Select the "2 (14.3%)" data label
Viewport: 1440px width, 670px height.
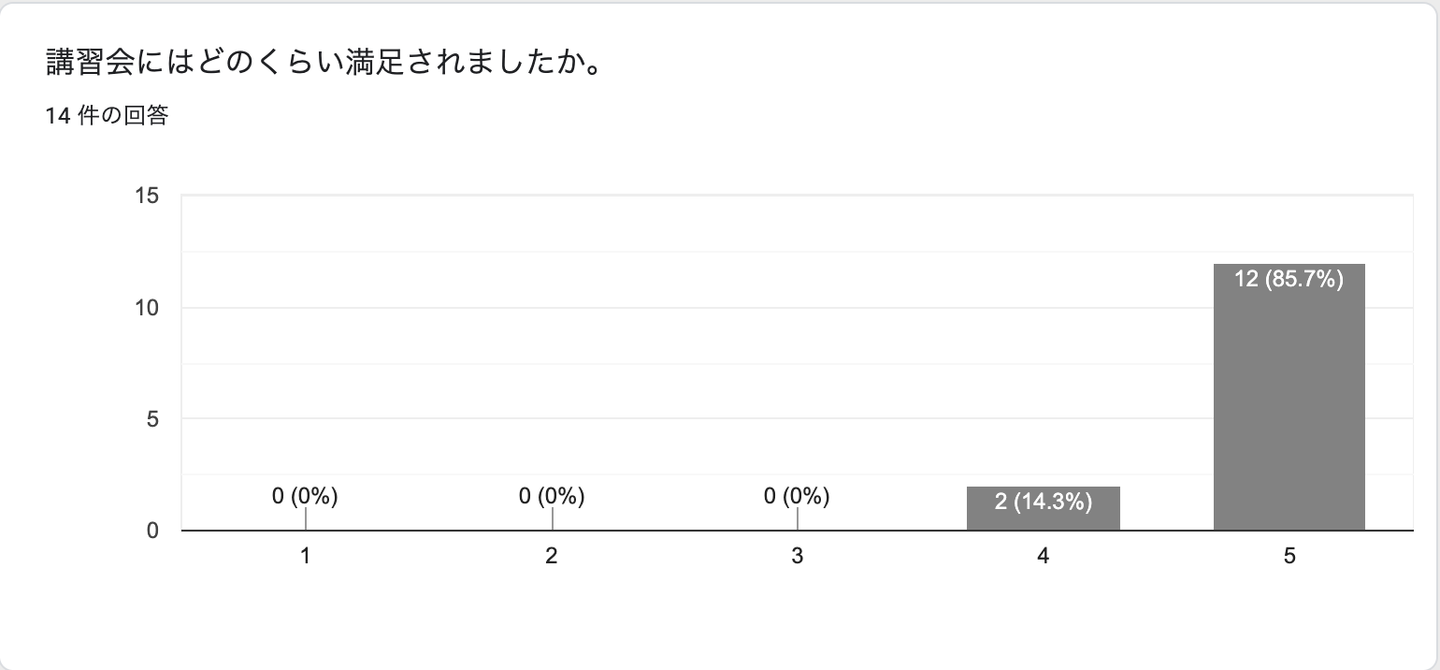click(x=1043, y=502)
